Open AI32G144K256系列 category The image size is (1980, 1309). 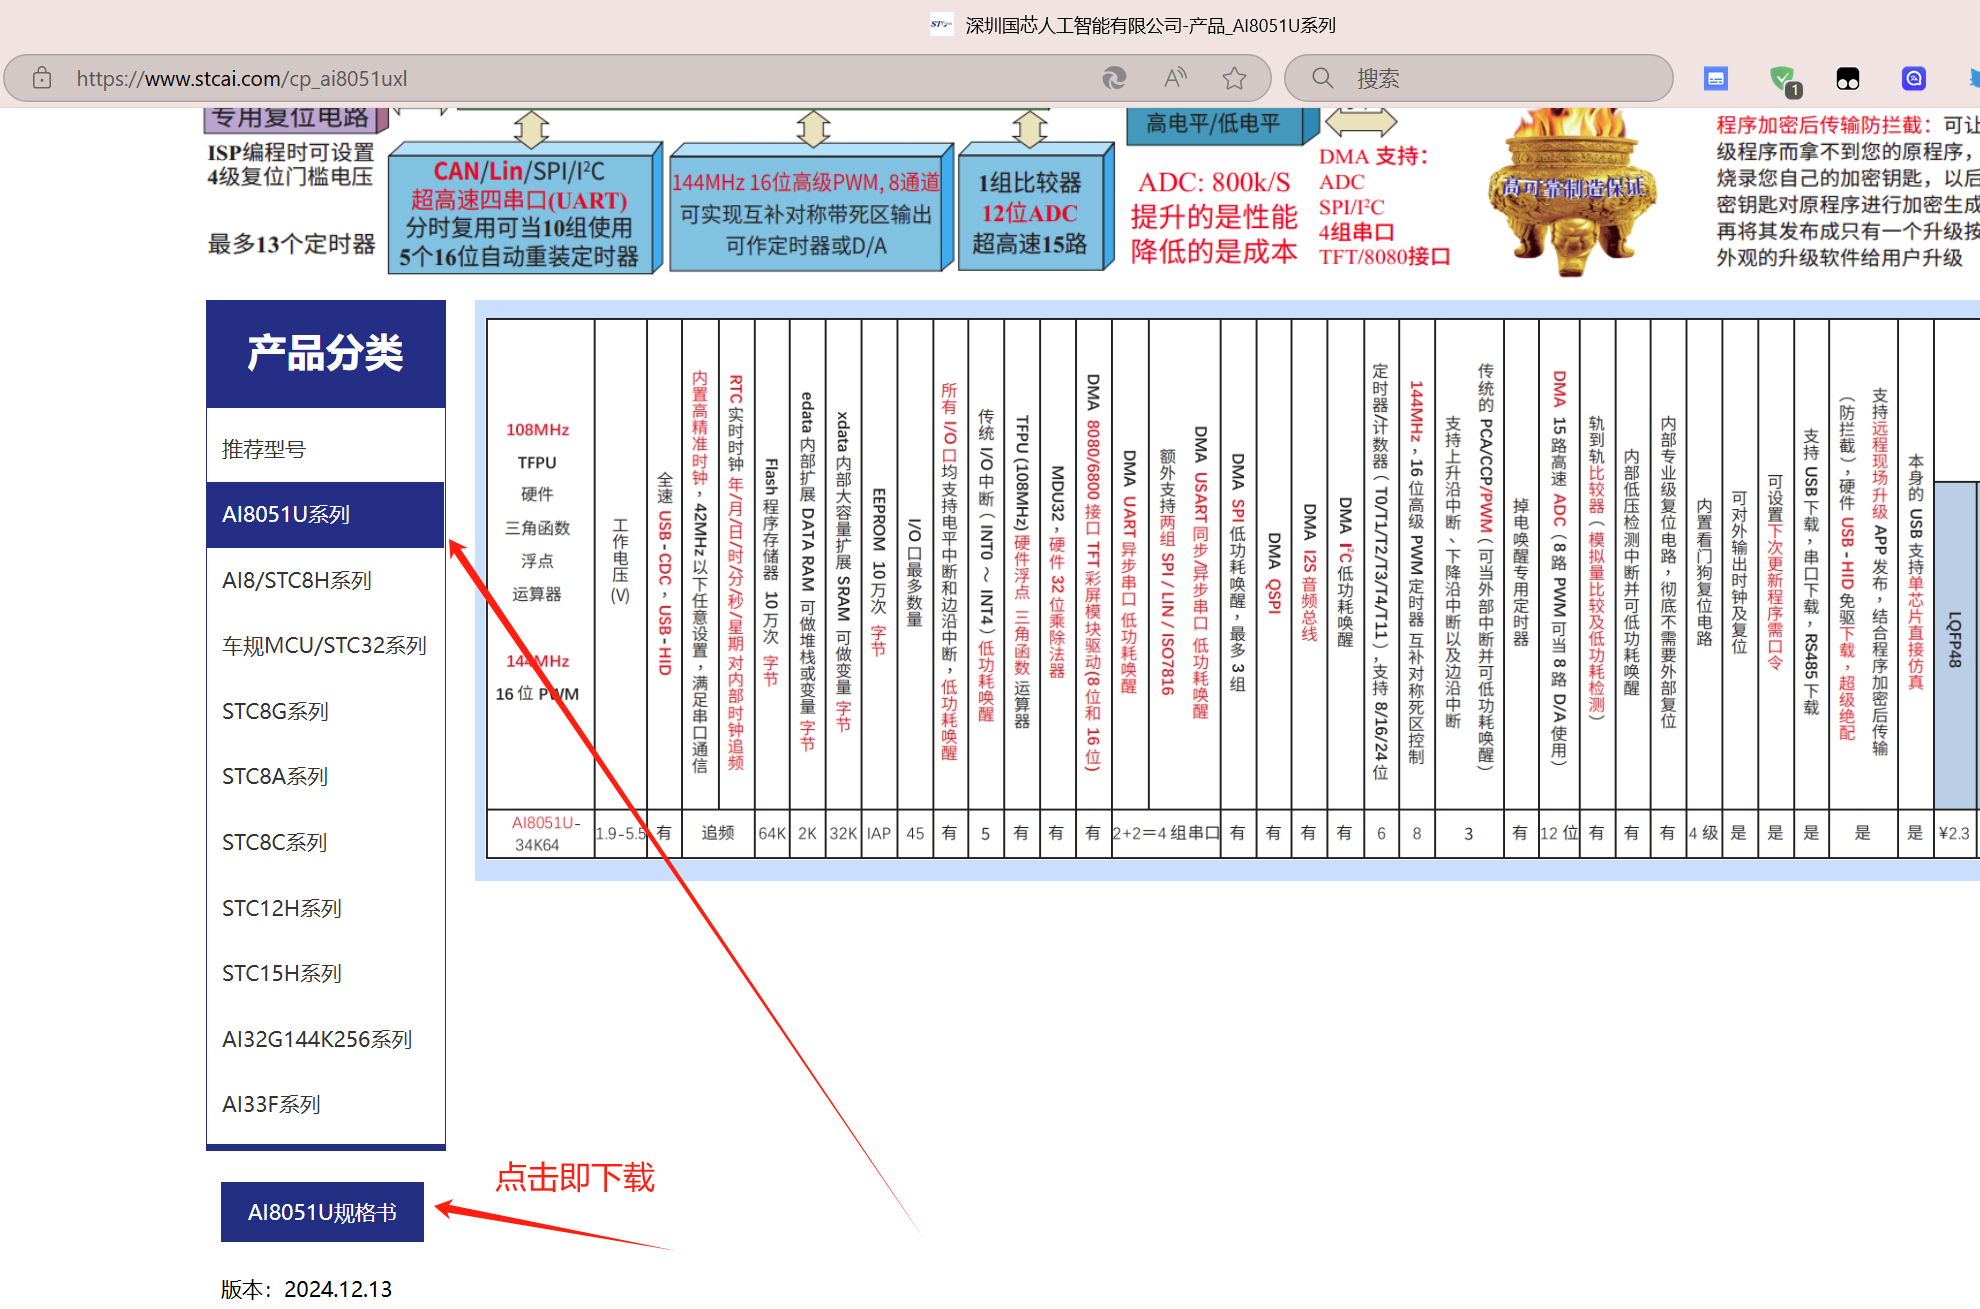tap(326, 1039)
